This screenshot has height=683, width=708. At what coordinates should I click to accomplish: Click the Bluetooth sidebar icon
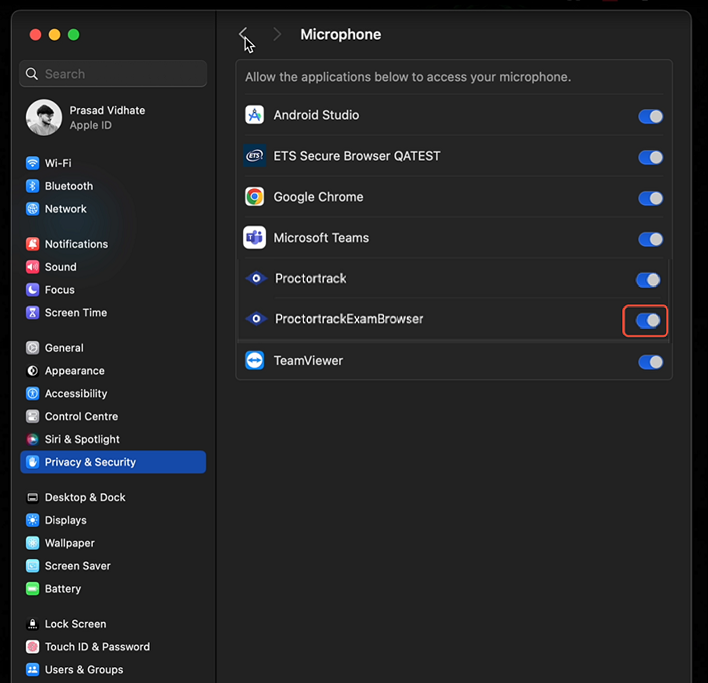coord(33,186)
